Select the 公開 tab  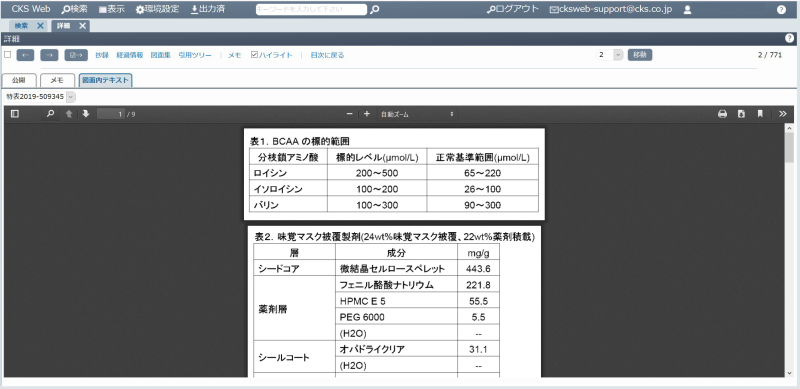[x=19, y=80]
